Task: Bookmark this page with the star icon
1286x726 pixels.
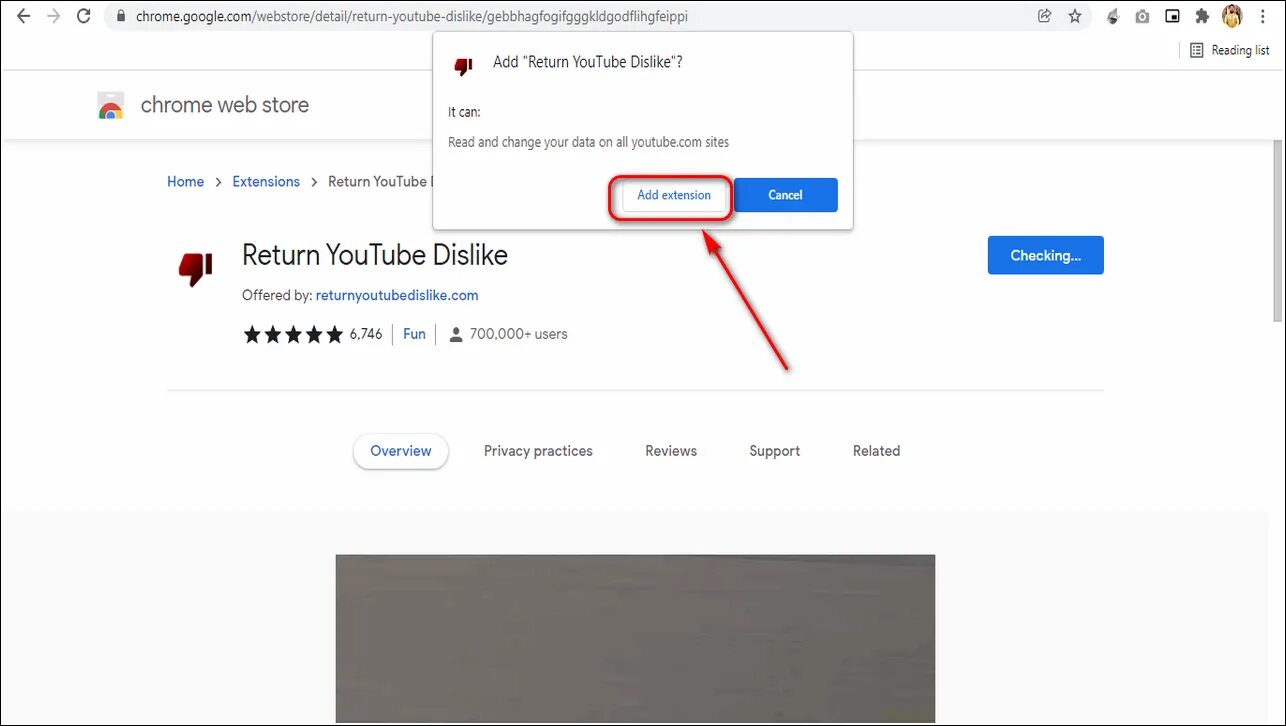Action: tap(1075, 16)
